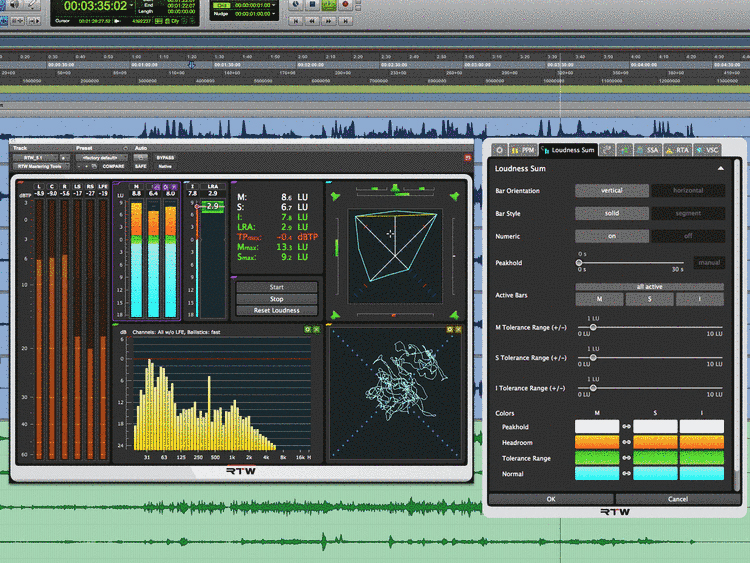Click the Cancel button
This screenshot has width=750, height=563.
click(x=677, y=499)
